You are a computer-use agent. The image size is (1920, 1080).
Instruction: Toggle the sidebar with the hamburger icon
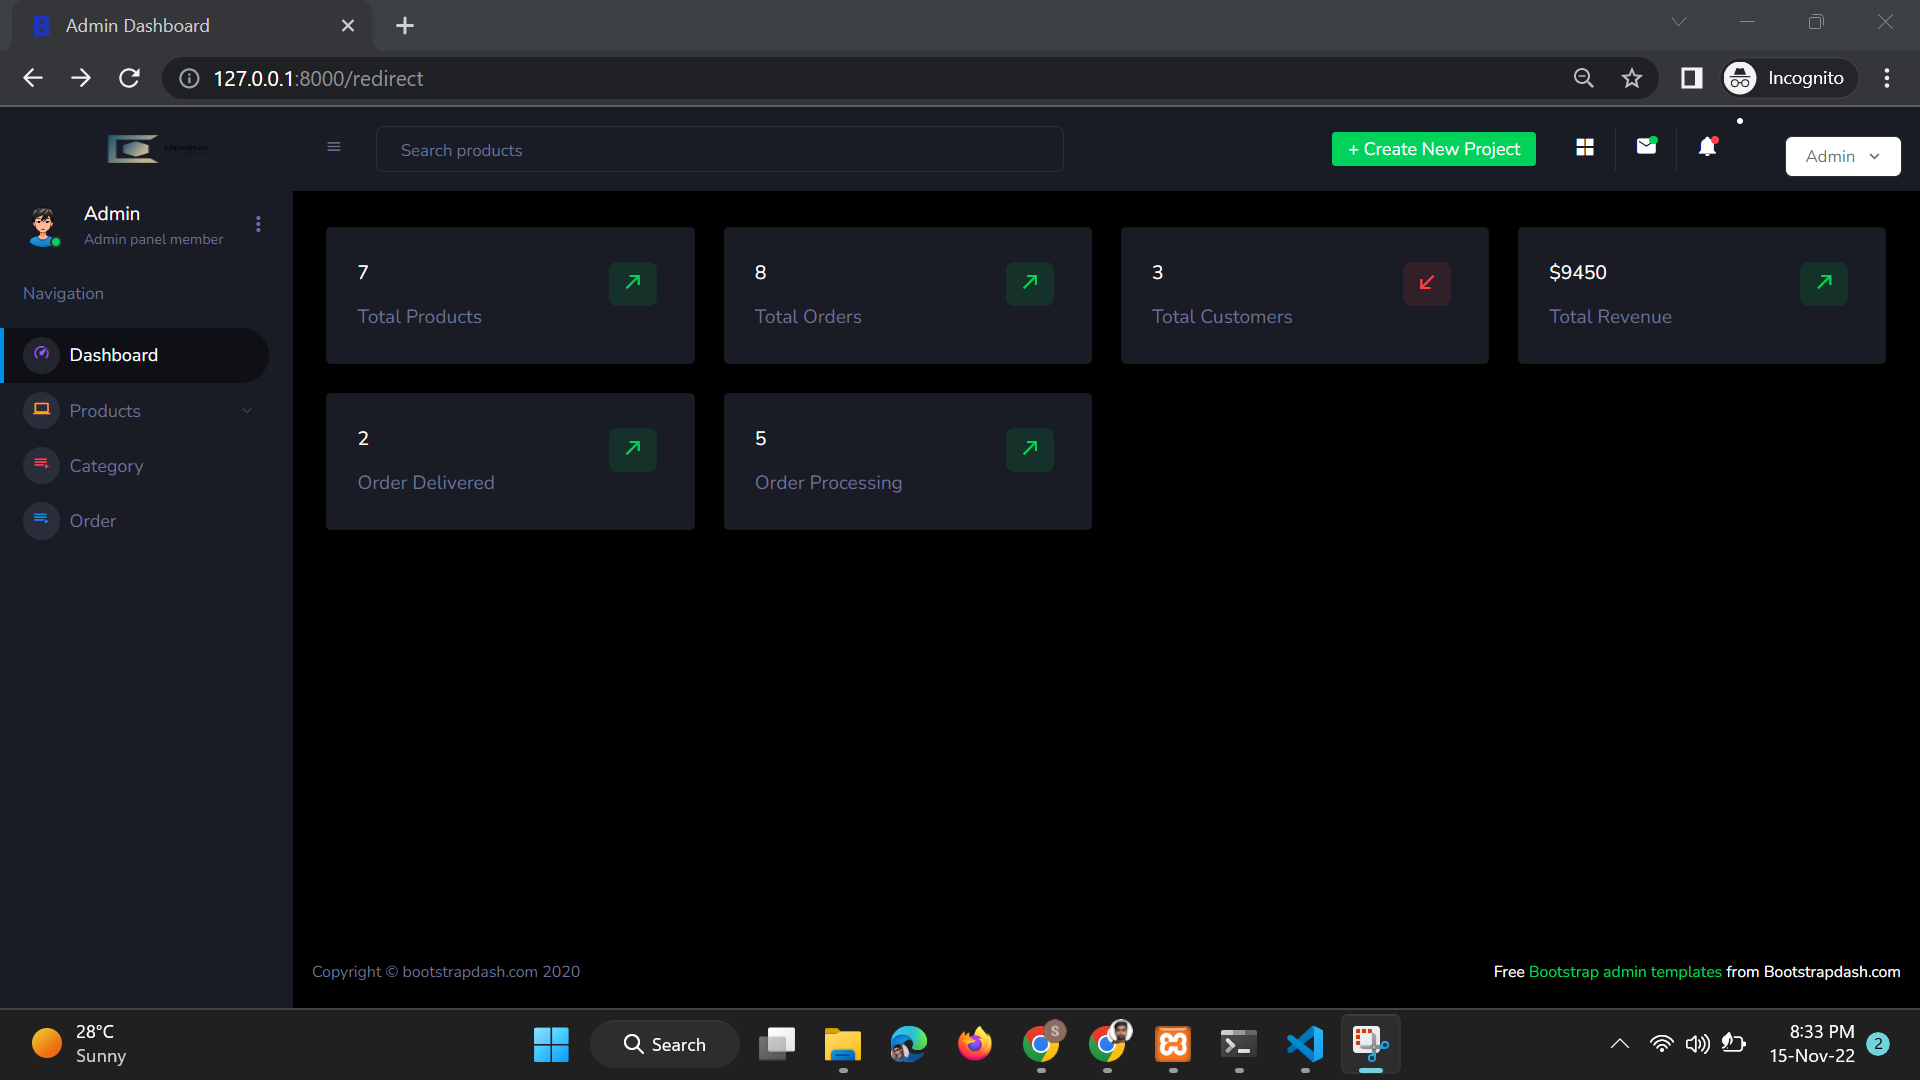334,147
